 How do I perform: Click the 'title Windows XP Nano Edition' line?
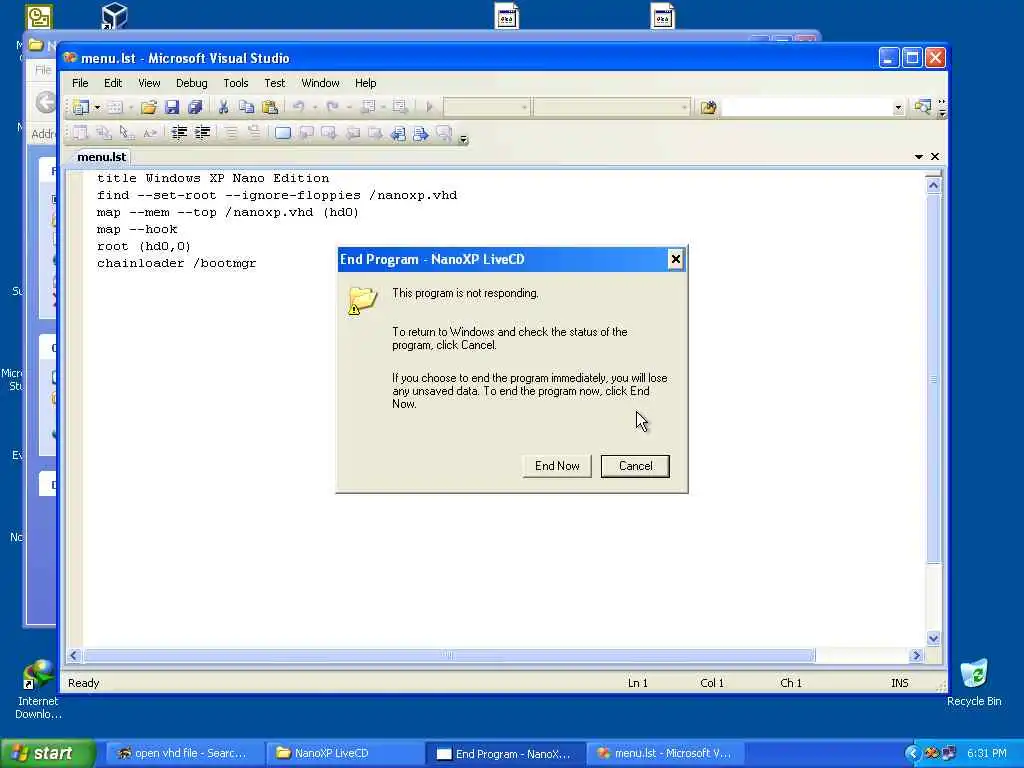[213, 178]
